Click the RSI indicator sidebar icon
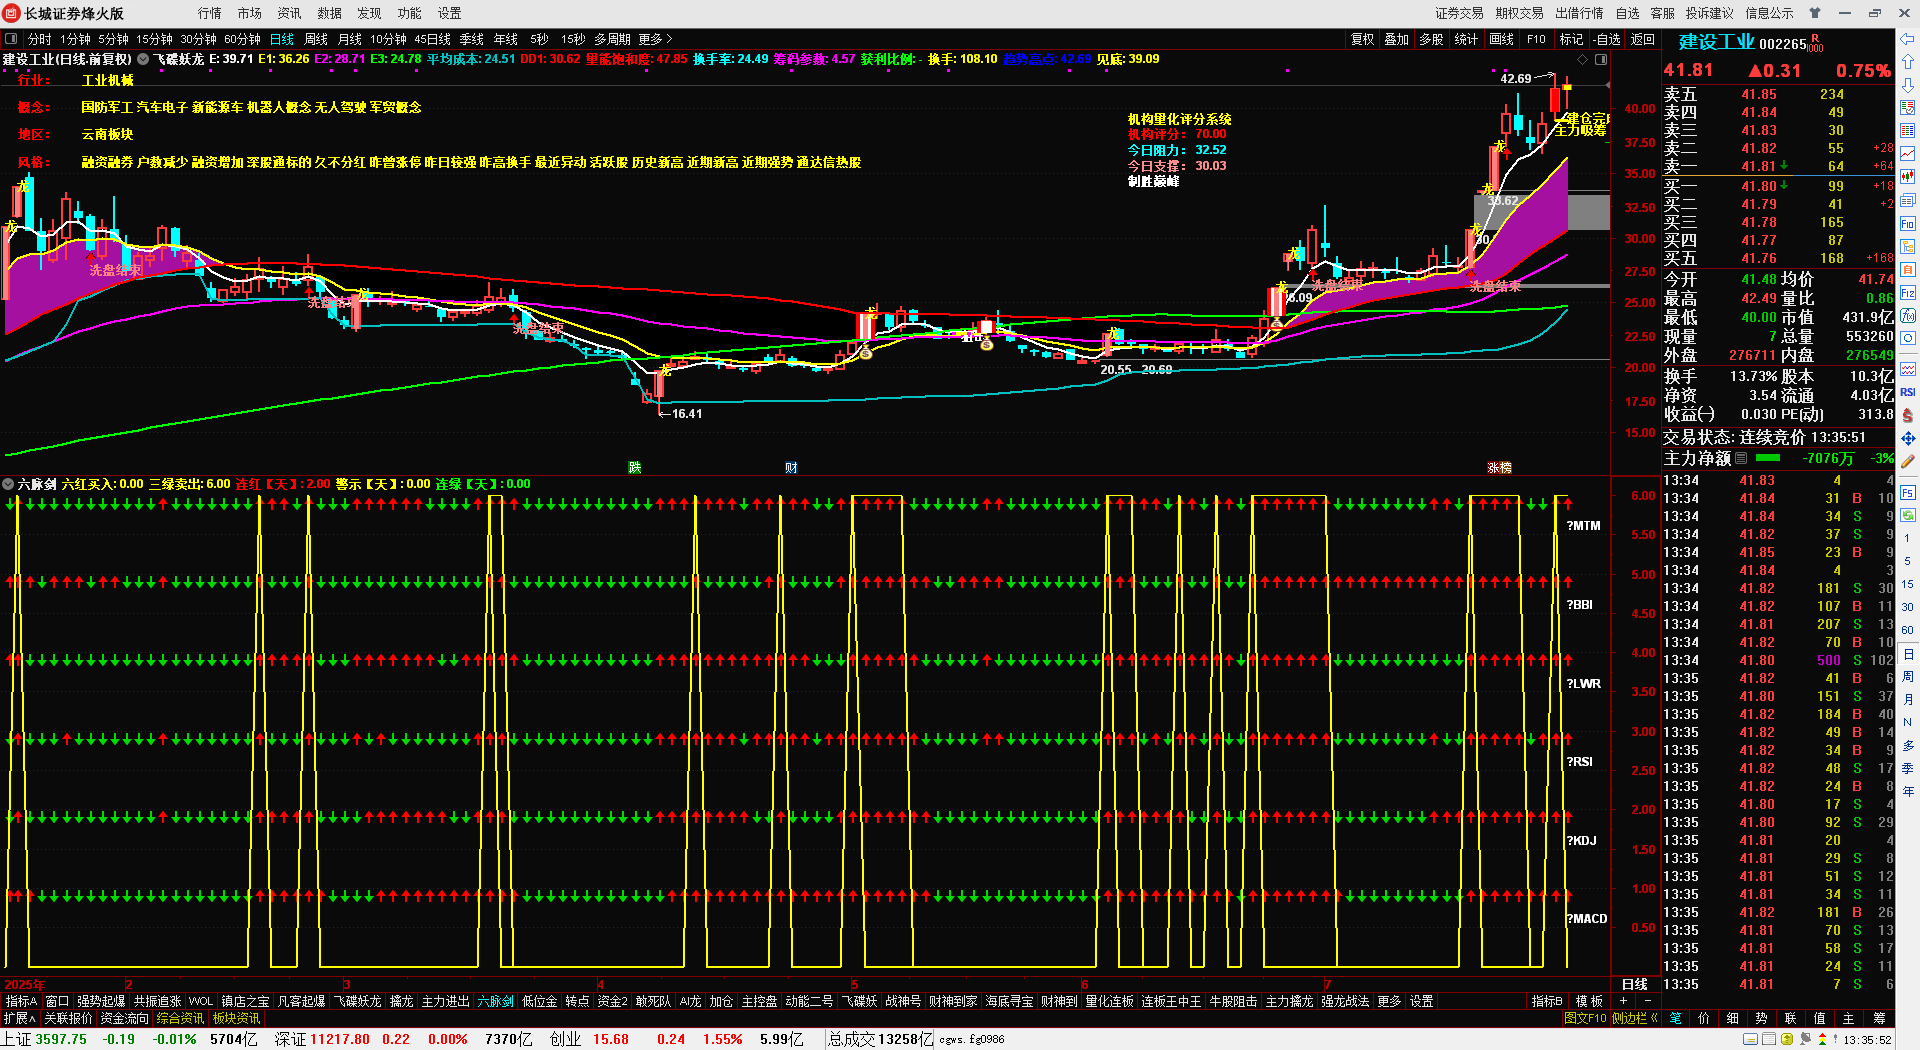Screen dimensions: 1920x1050 point(1908,392)
